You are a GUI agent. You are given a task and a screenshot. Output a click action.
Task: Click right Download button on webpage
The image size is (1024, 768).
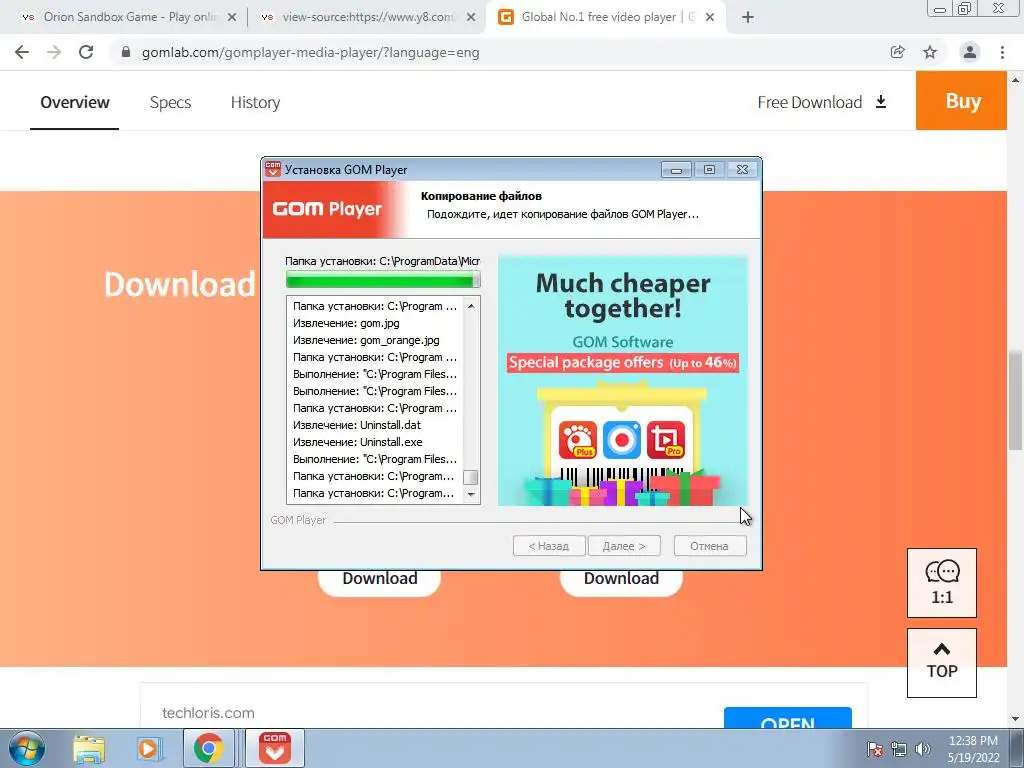click(621, 579)
